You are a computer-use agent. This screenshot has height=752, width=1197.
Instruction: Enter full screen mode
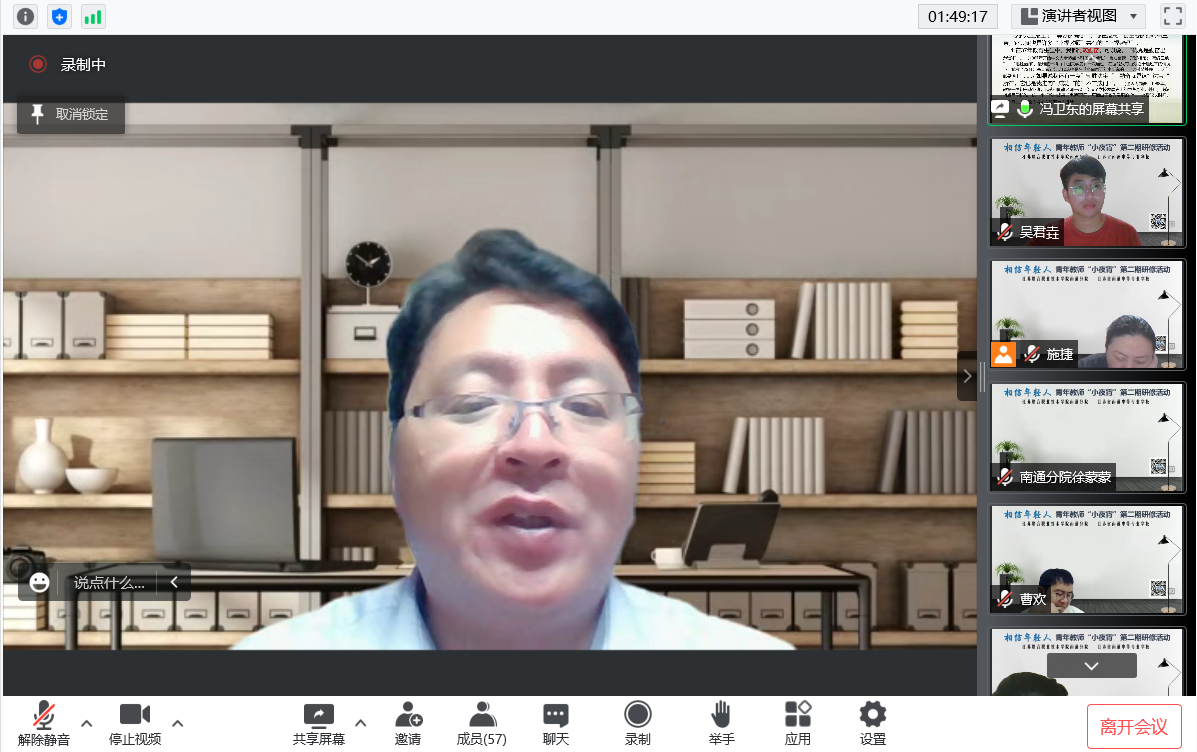tap(1172, 16)
